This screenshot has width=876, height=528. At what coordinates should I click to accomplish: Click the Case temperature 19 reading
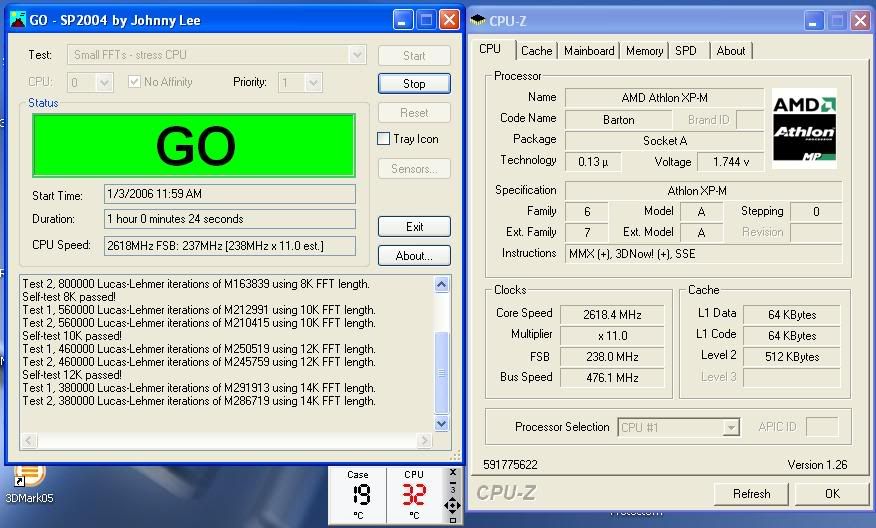(x=361, y=495)
